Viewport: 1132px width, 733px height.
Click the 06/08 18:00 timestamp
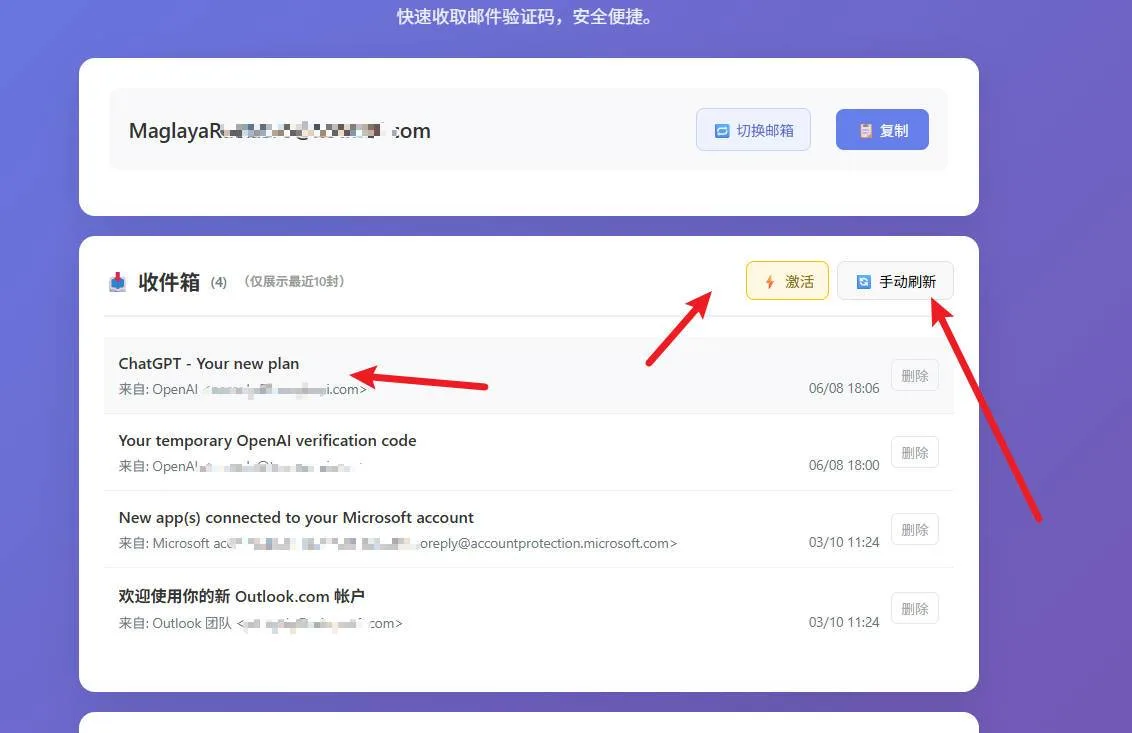(844, 465)
